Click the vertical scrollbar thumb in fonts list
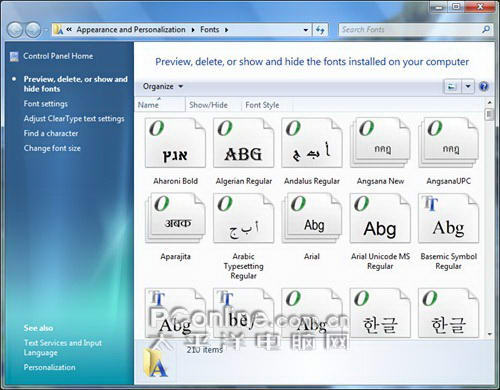Viewport: 500px width, 390px height. coord(489,114)
